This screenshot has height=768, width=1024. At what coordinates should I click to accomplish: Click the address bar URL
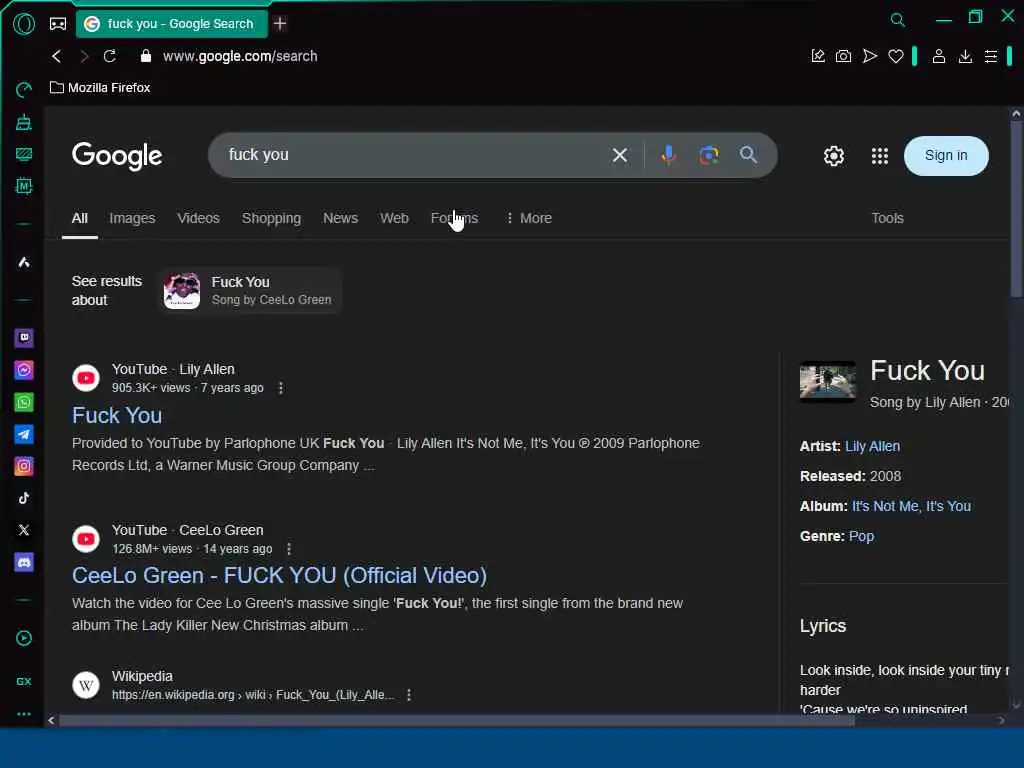click(240, 56)
